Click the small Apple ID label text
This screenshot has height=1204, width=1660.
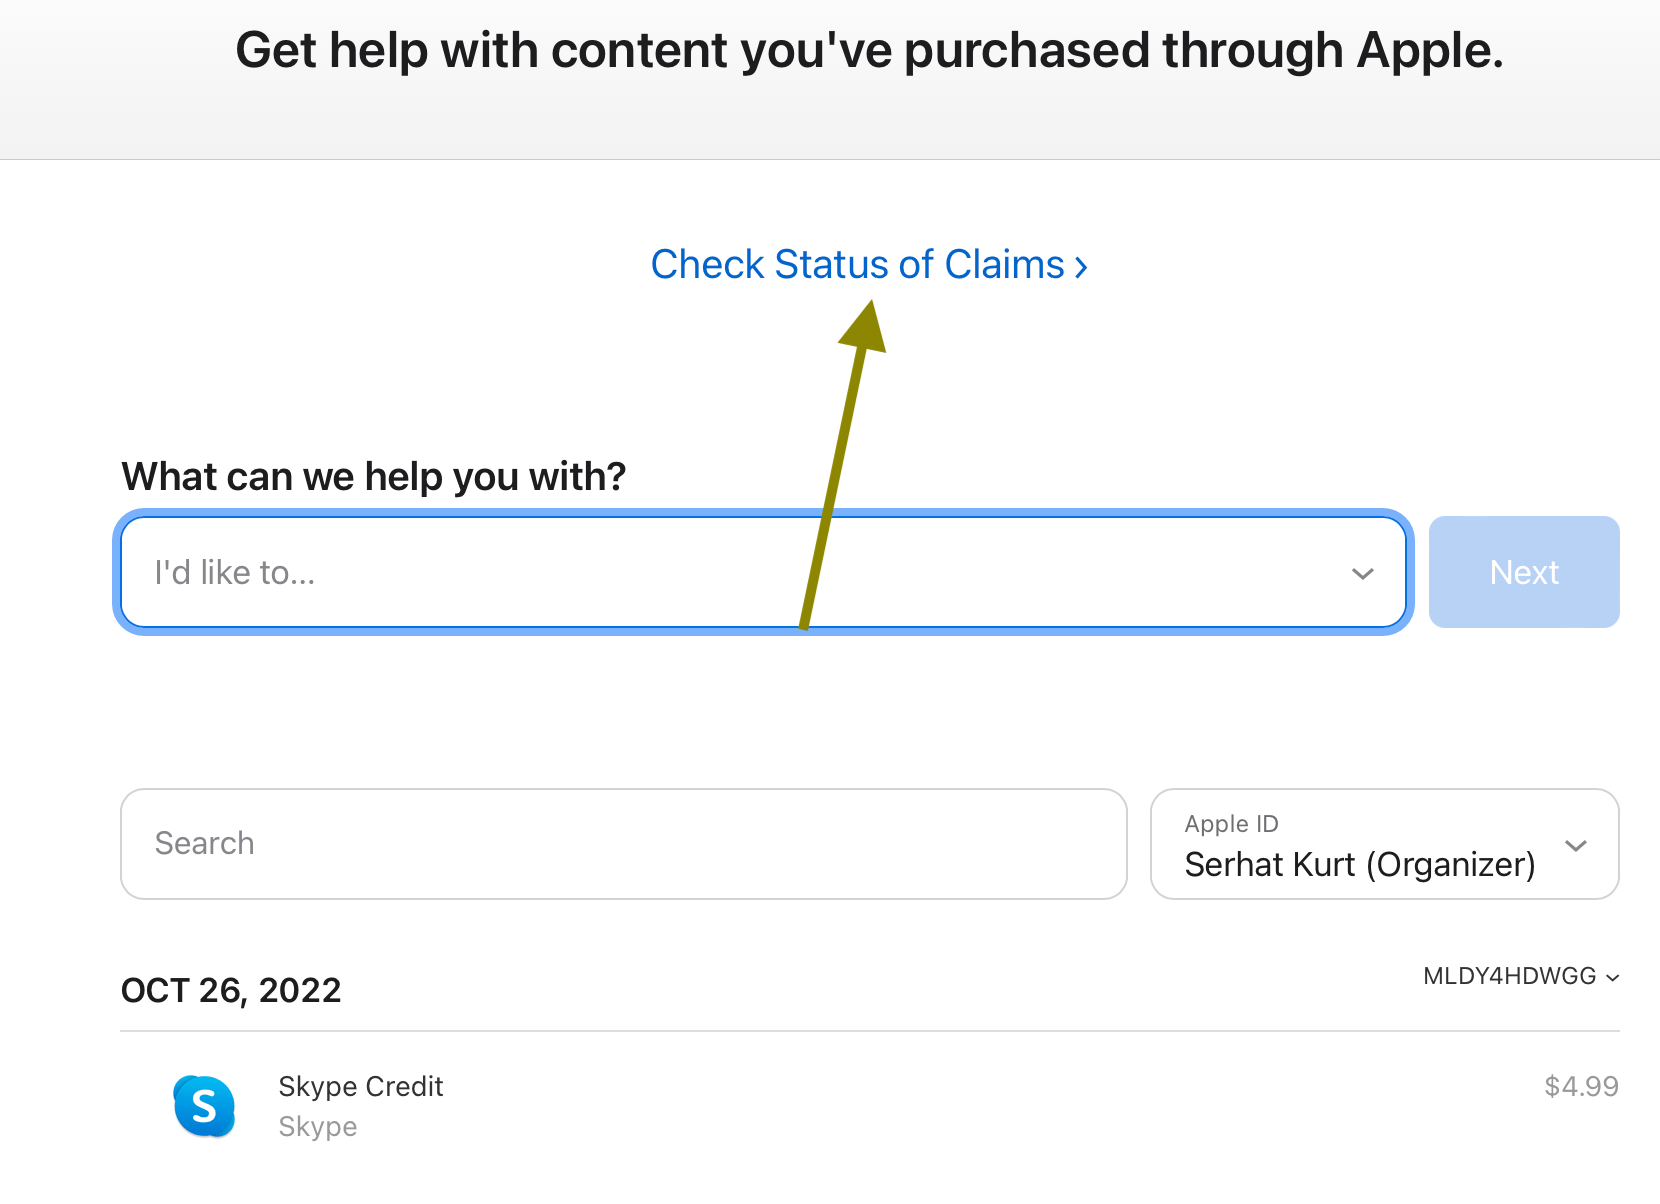(x=1231, y=823)
